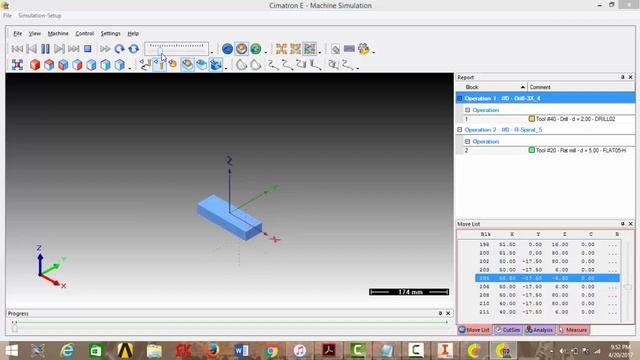The image size is (640, 360).
Task: Toggle the orange-gray sphere mode icon
Action: pyautogui.click(x=242, y=49)
